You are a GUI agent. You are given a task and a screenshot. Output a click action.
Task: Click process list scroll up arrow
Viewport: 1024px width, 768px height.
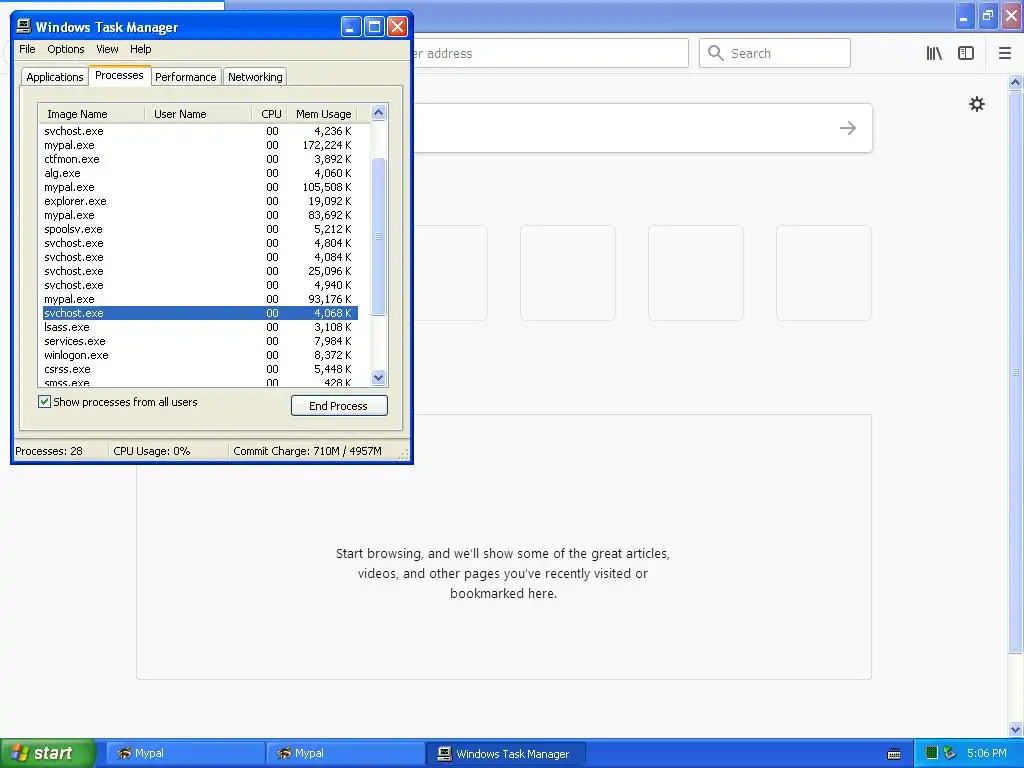point(378,113)
